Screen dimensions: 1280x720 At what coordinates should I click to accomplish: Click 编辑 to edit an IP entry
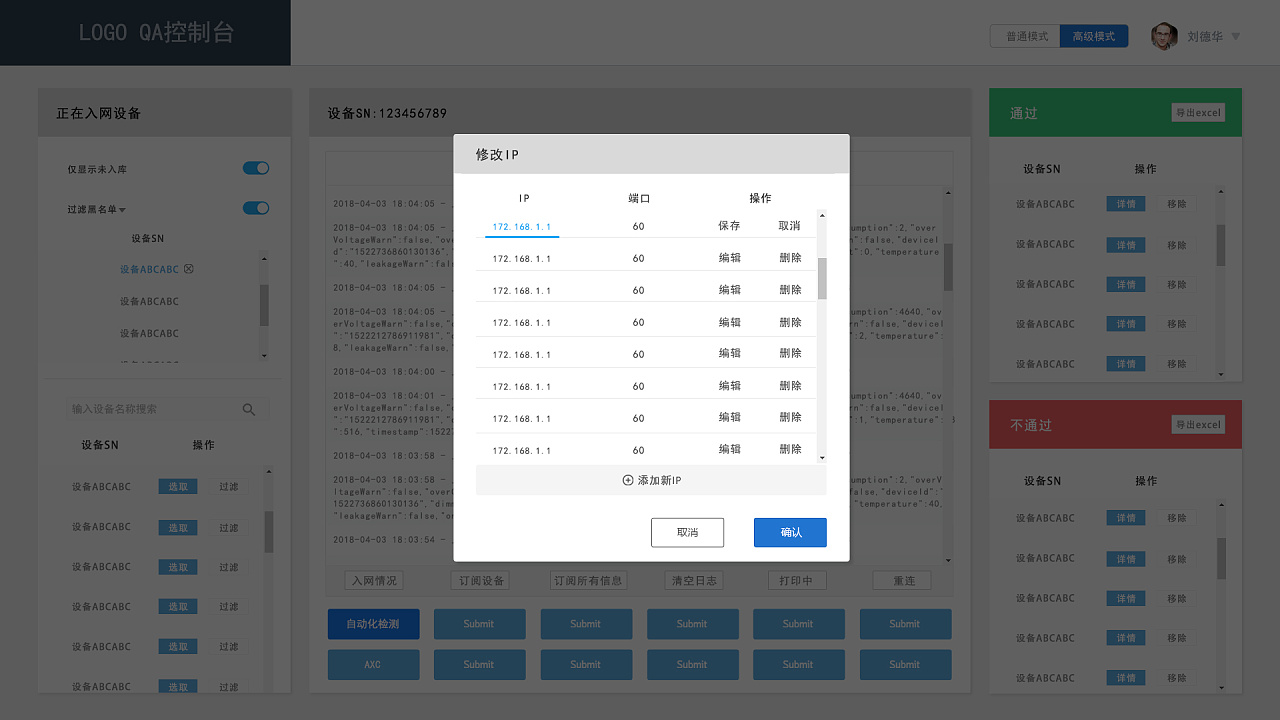pyautogui.click(x=729, y=258)
